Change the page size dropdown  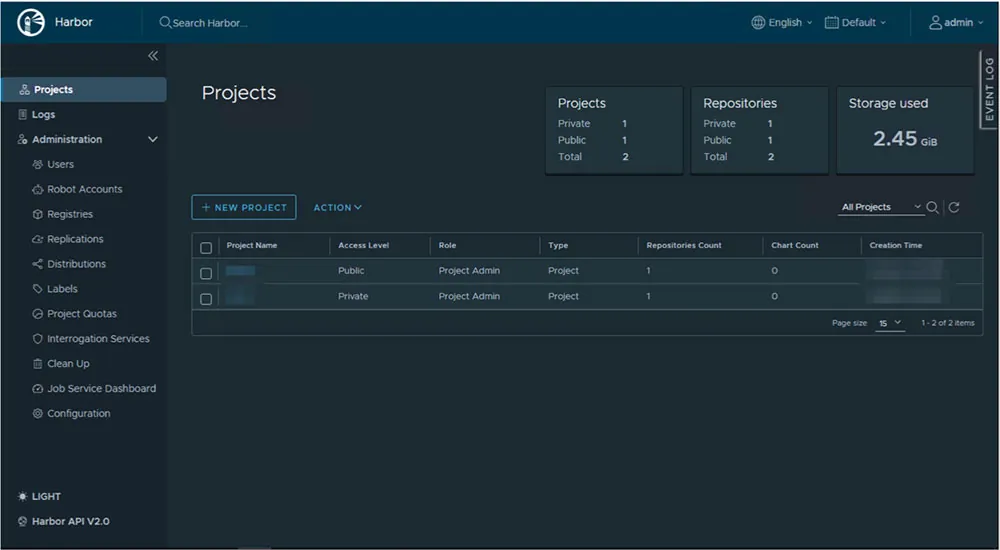pos(890,323)
